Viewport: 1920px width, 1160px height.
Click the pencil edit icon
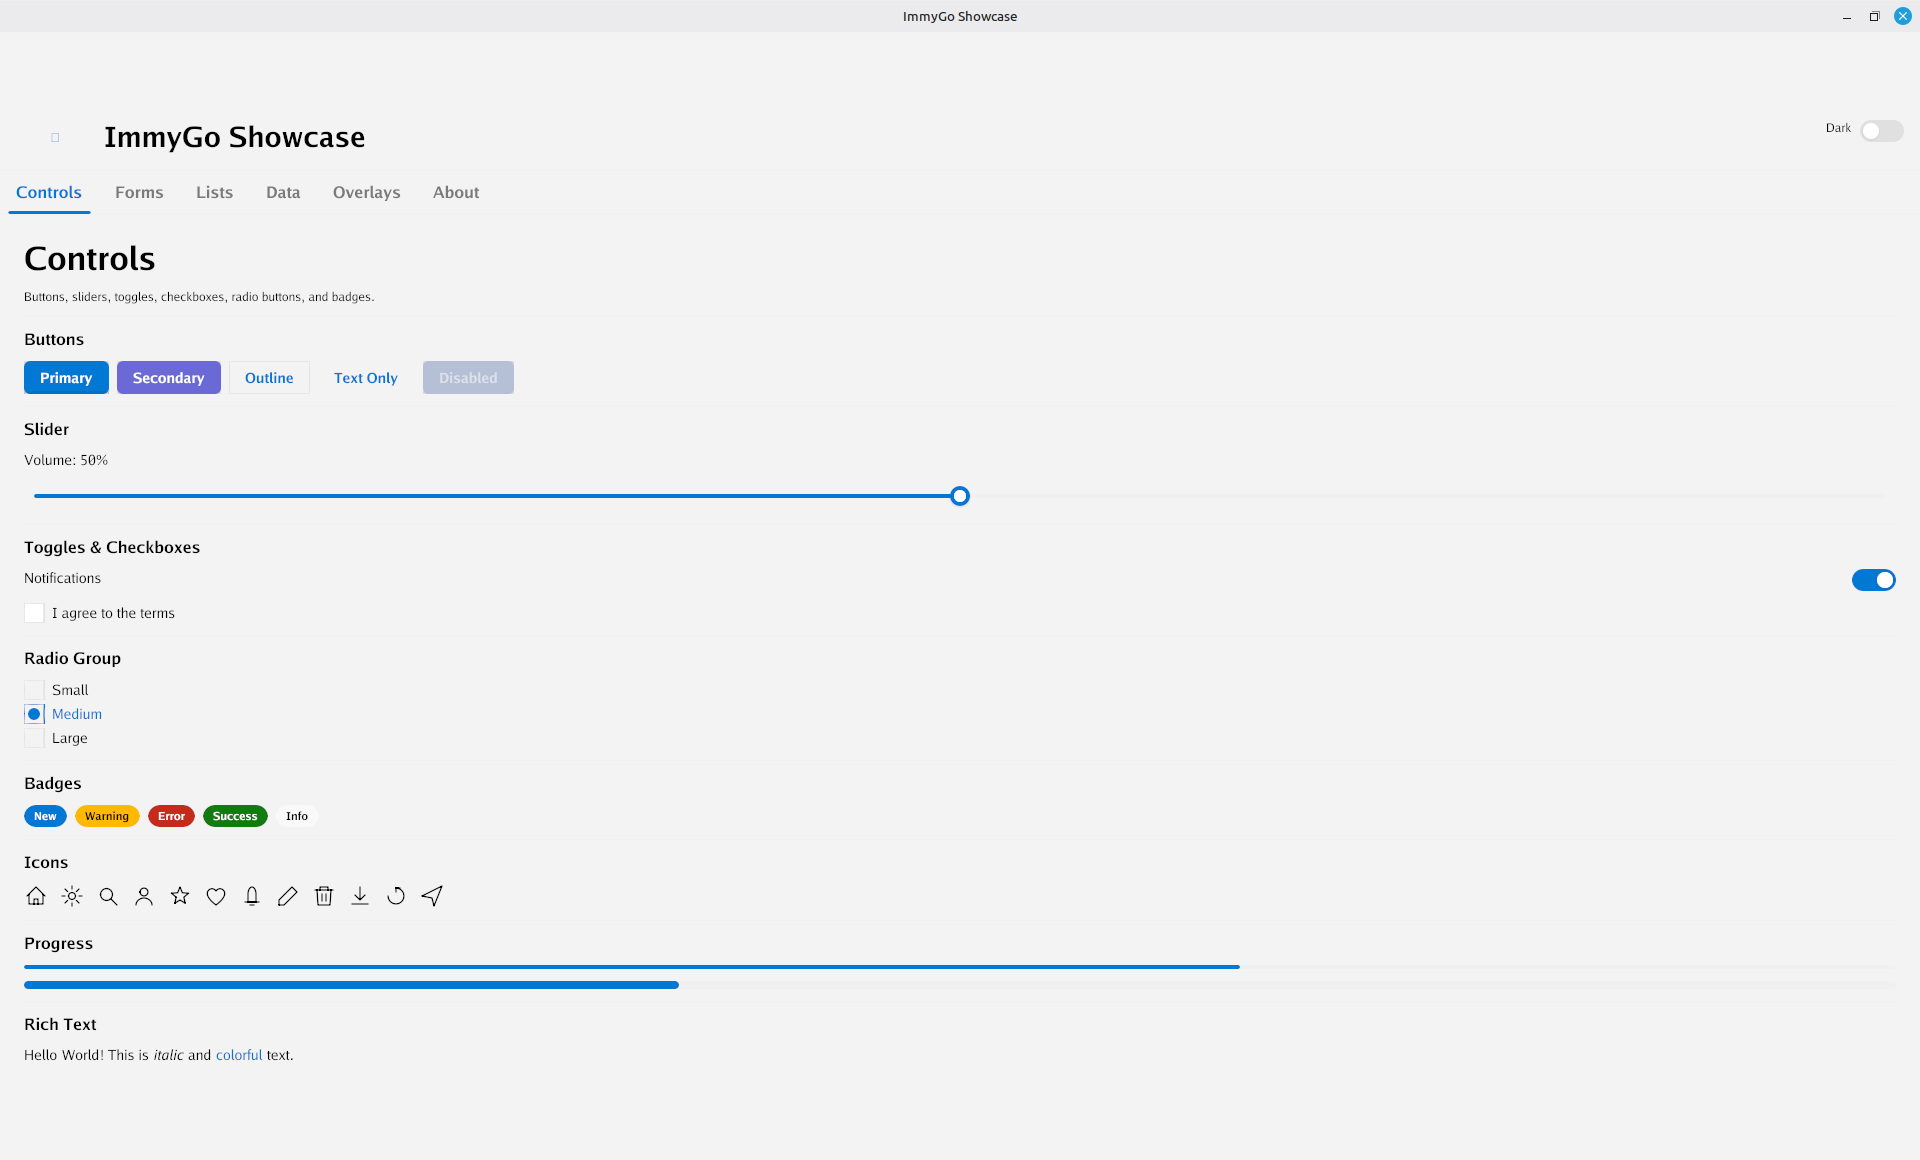[x=288, y=896]
